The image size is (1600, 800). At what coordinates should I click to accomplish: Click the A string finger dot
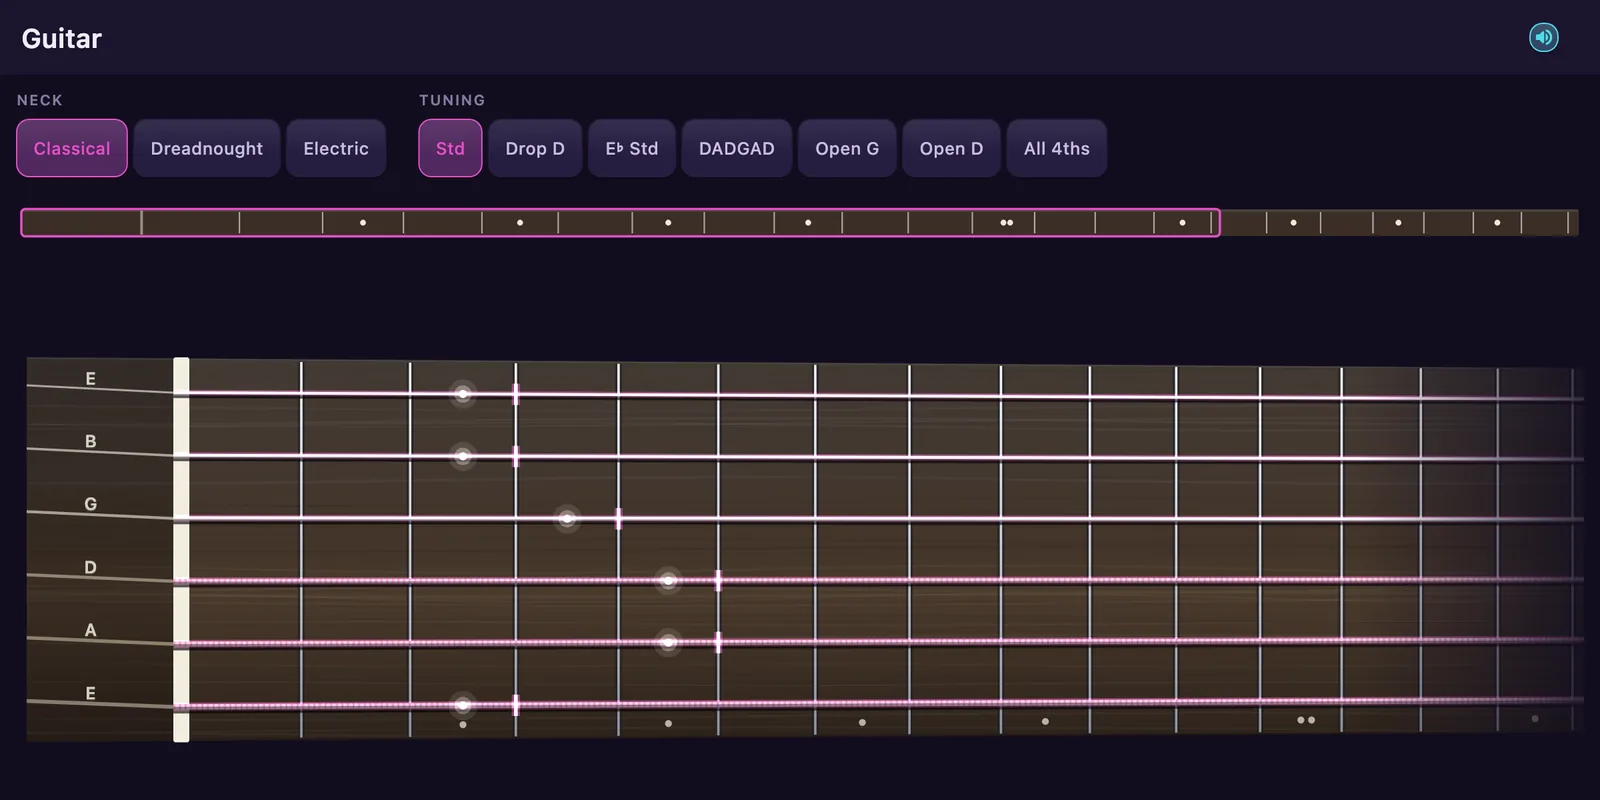(x=668, y=642)
